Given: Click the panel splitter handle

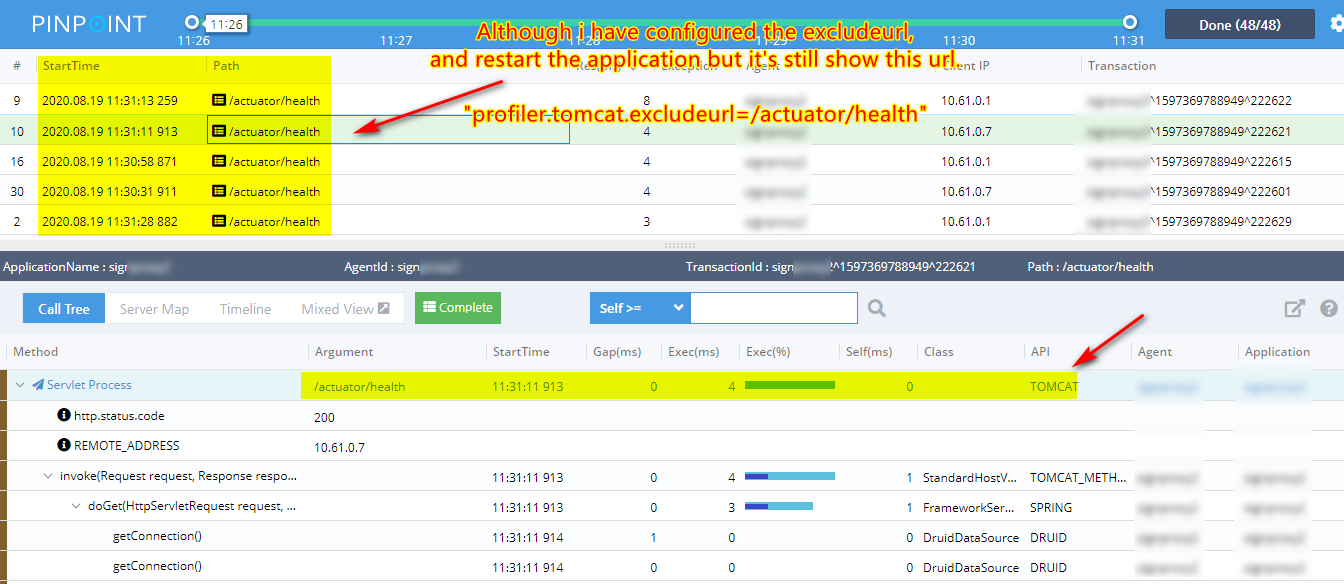Looking at the screenshot, I should pos(679,245).
